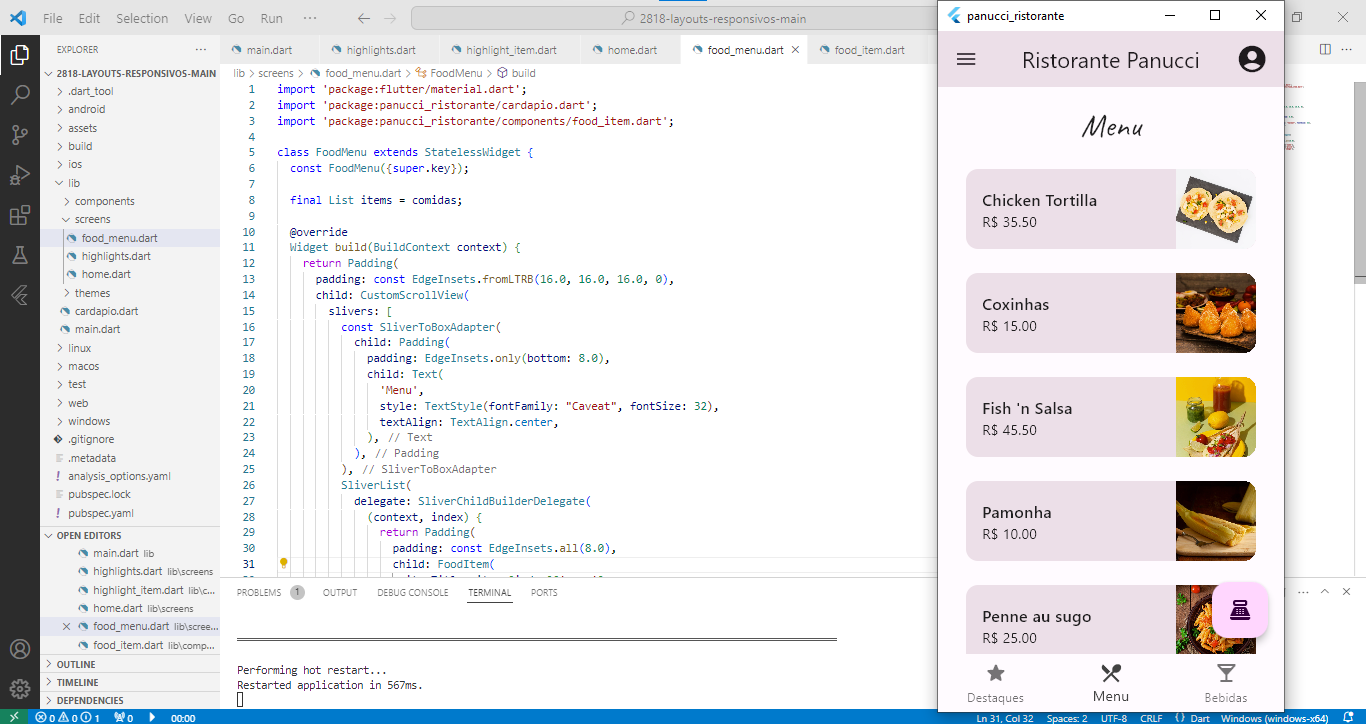Open the Edit menu
The width and height of the screenshot is (1366, 724).
point(89,18)
